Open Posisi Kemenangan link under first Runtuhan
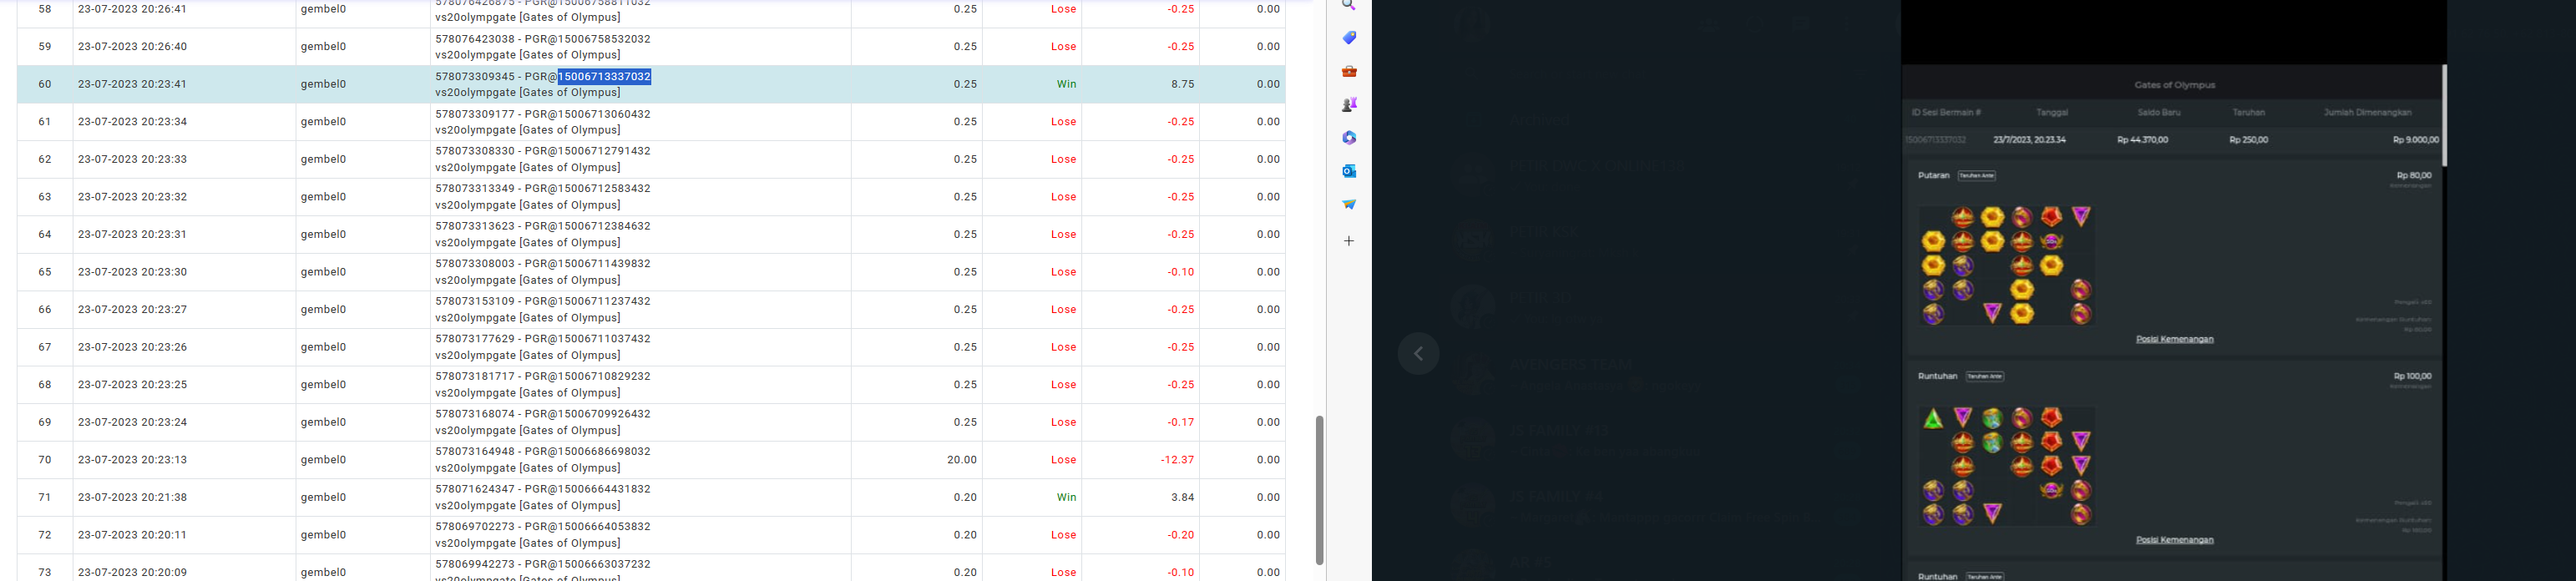The height and width of the screenshot is (581, 2576). point(2174,540)
